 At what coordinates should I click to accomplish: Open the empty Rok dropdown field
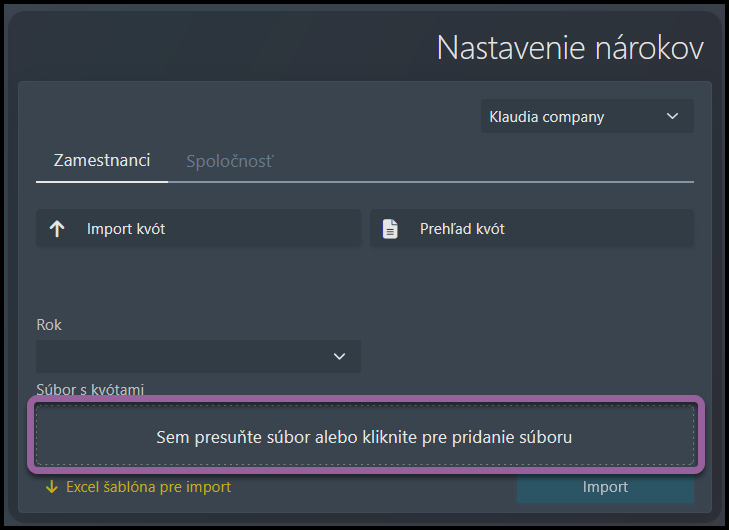tap(199, 356)
